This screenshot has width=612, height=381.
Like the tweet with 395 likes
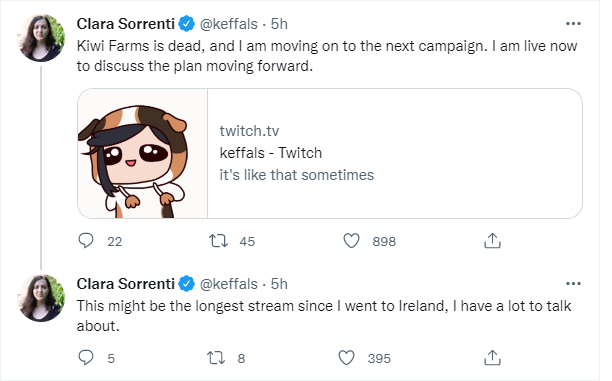point(346,358)
